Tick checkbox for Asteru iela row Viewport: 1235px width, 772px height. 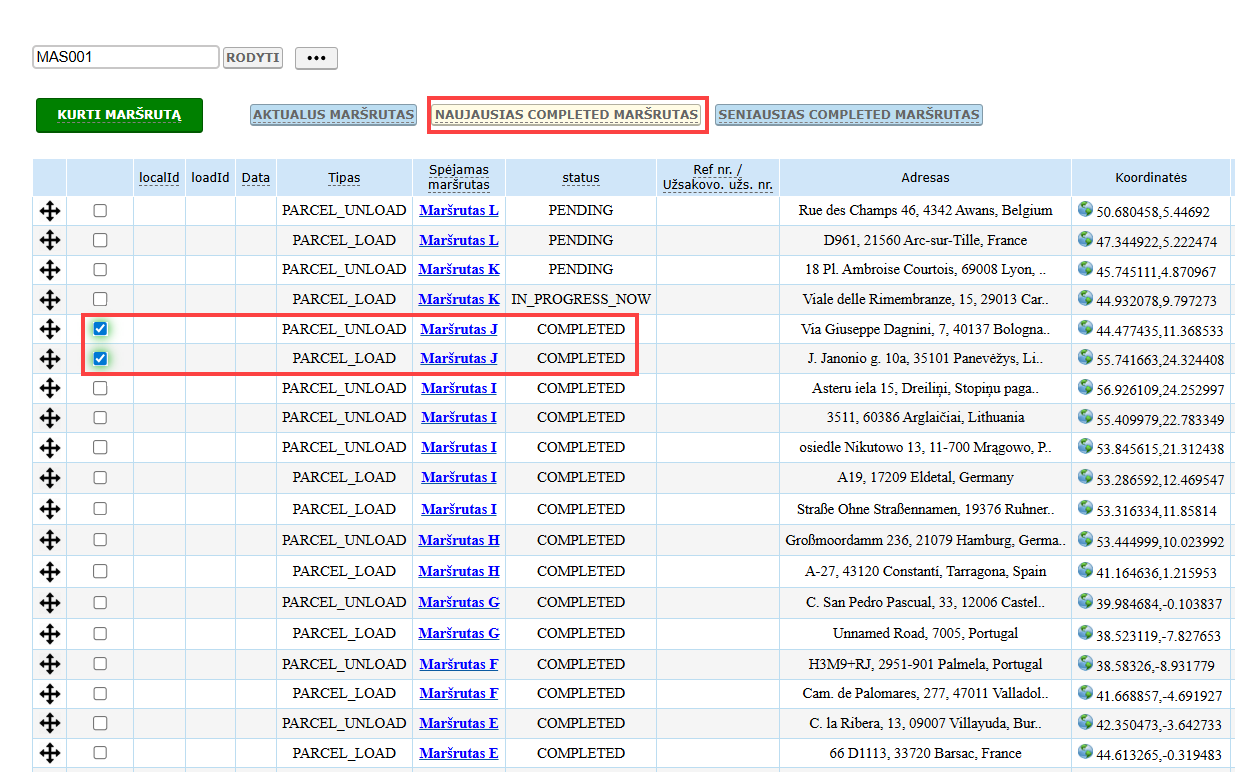pos(100,388)
